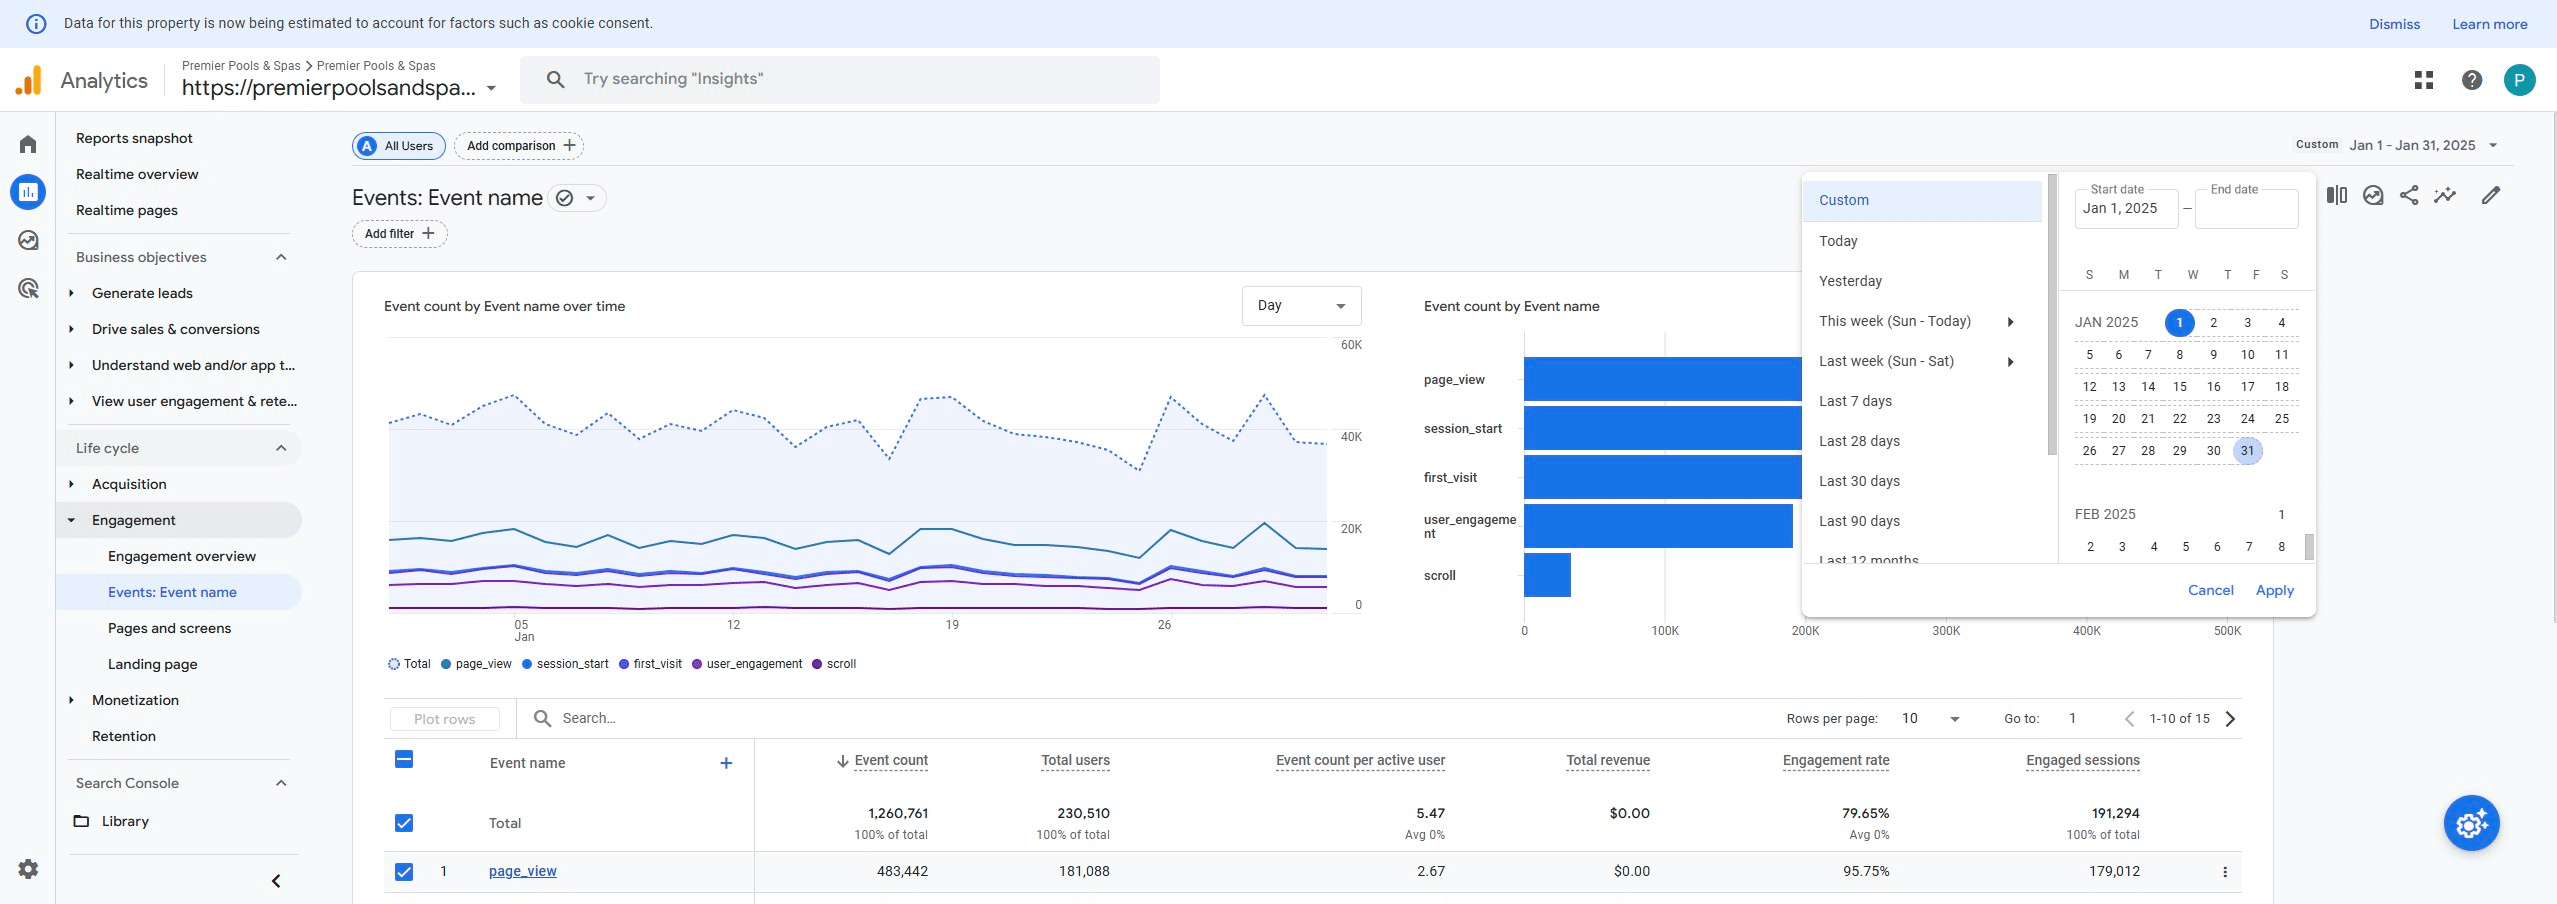Open the Advertising icon in left rail
This screenshot has height=904, width=2557.
click(x=28, y=289)
